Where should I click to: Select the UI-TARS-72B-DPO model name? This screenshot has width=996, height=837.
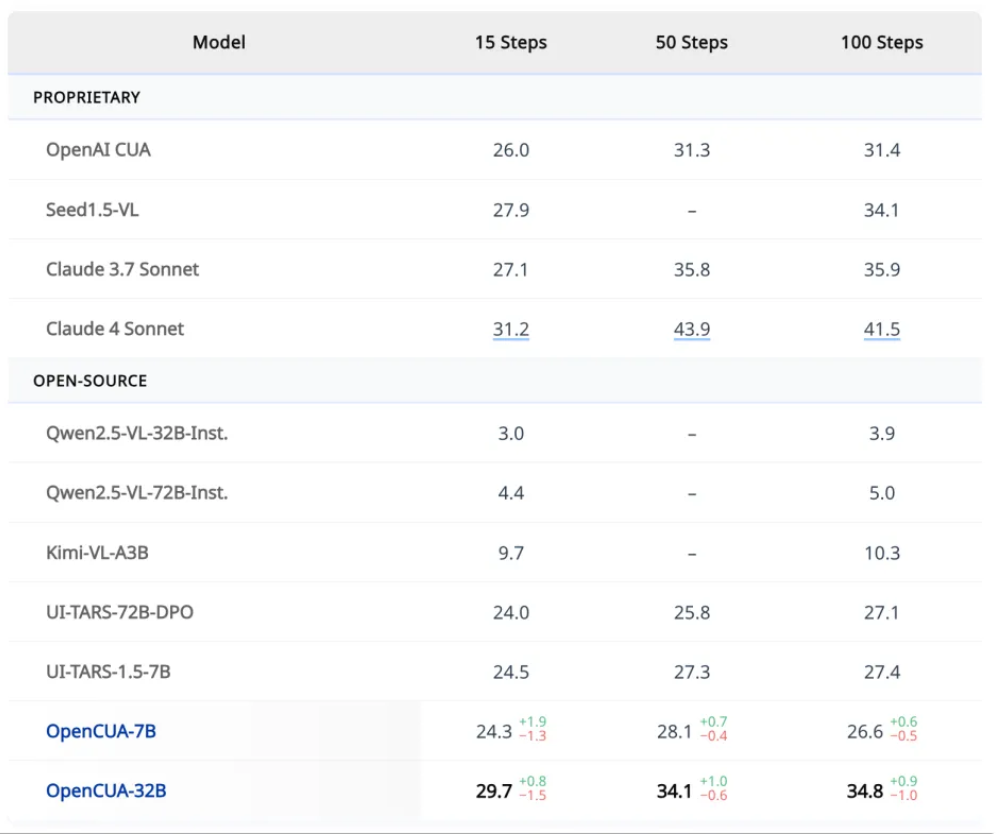(x=119, y=612)
